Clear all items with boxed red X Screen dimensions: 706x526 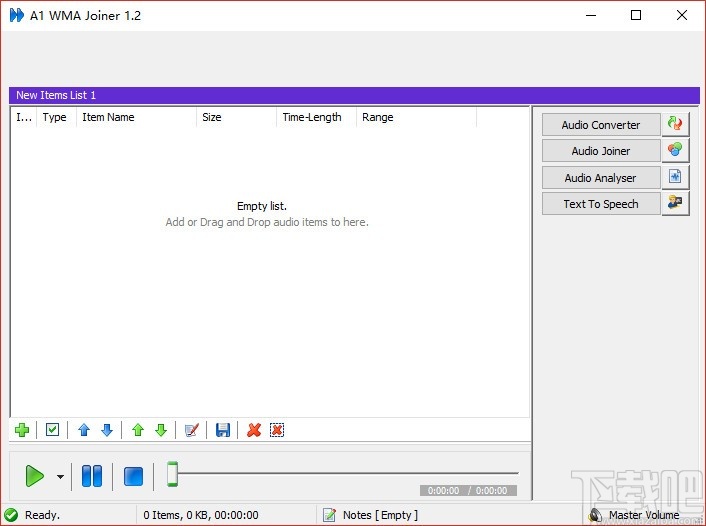pos(277,430)
